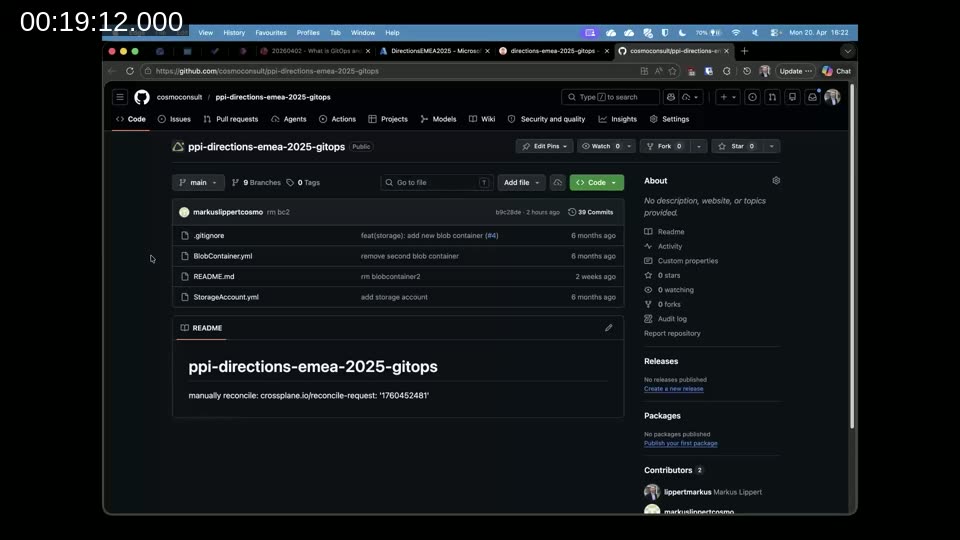This screenshot has width=960, height=540.
Task: View the 9 Branches list
Action: click(256, 182)
